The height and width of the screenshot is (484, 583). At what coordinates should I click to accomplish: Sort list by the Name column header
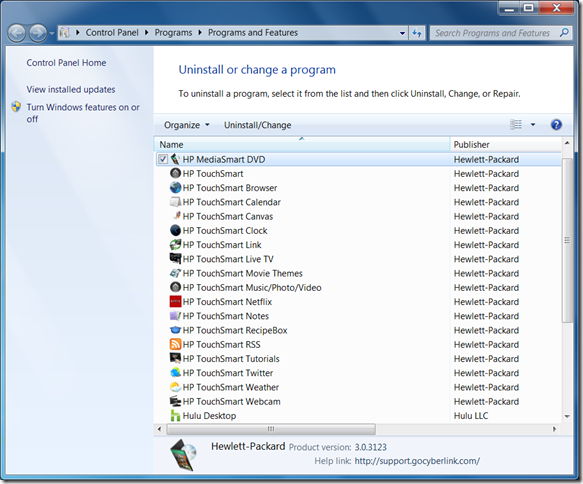(x=302, y=144)
